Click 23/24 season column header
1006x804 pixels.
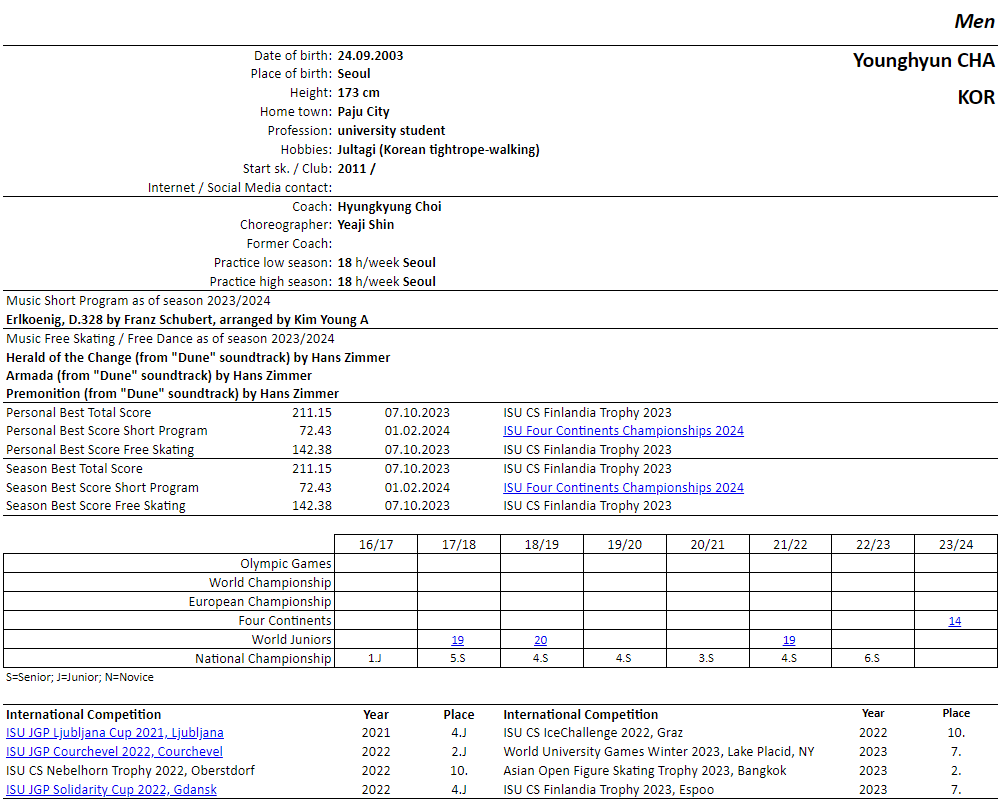click(x=956, y=545)
